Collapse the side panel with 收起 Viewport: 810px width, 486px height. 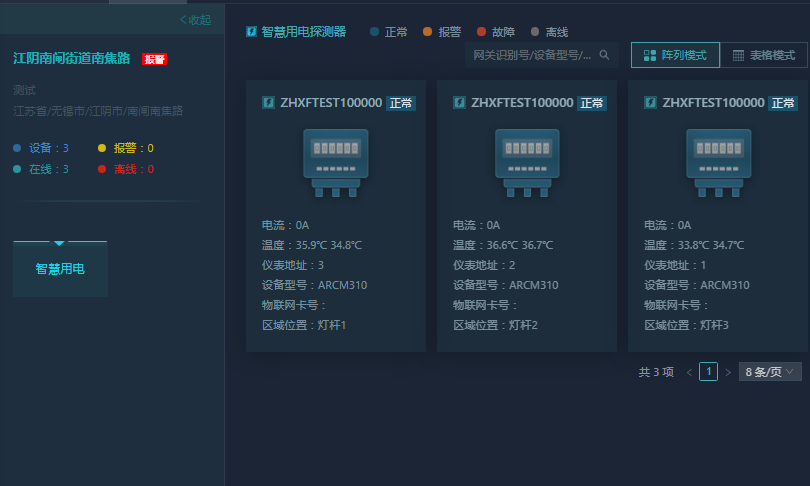click(195, 20)
